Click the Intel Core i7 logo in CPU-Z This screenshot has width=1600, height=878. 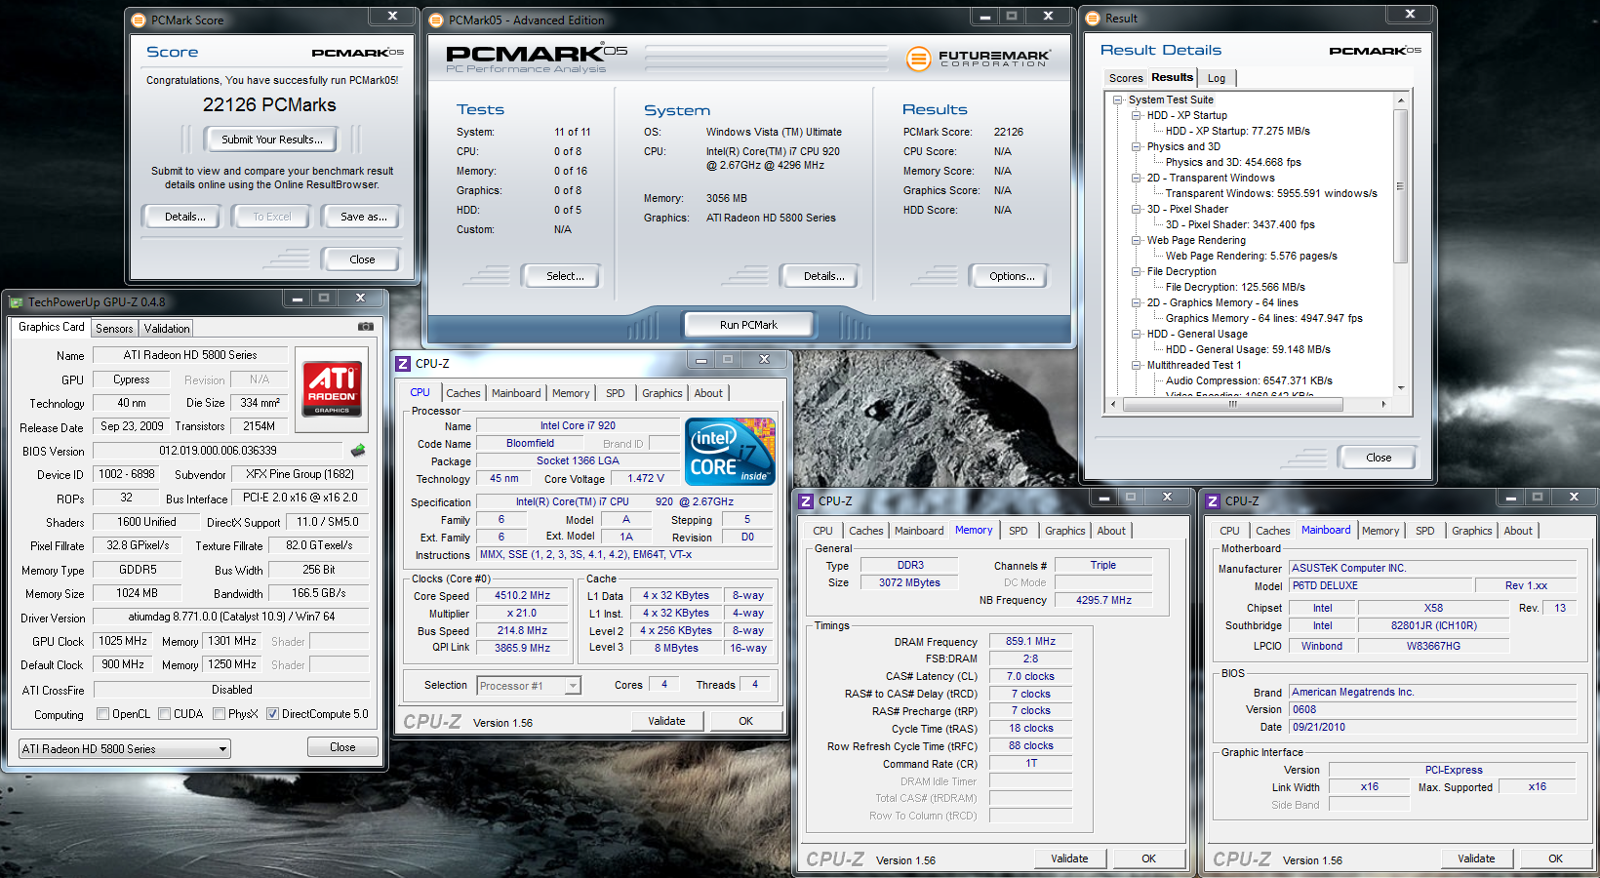pyautogui.click(x=730, y=452)
